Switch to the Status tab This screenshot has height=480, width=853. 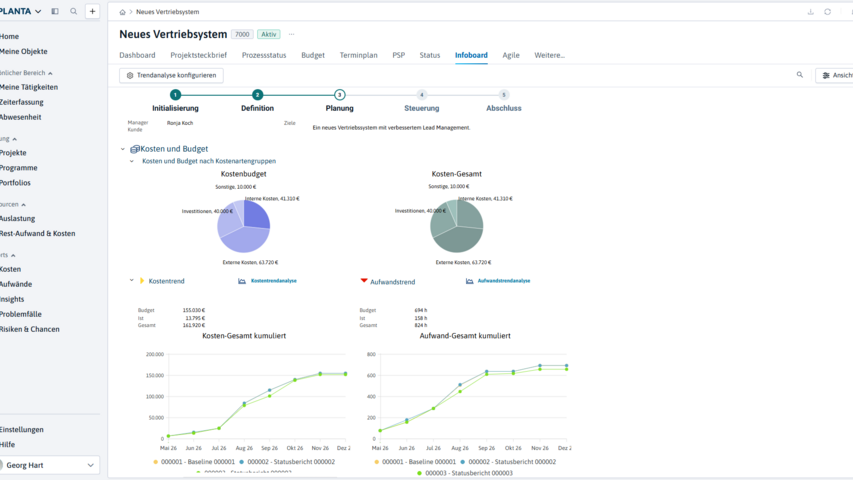click(x=430, y=55)
